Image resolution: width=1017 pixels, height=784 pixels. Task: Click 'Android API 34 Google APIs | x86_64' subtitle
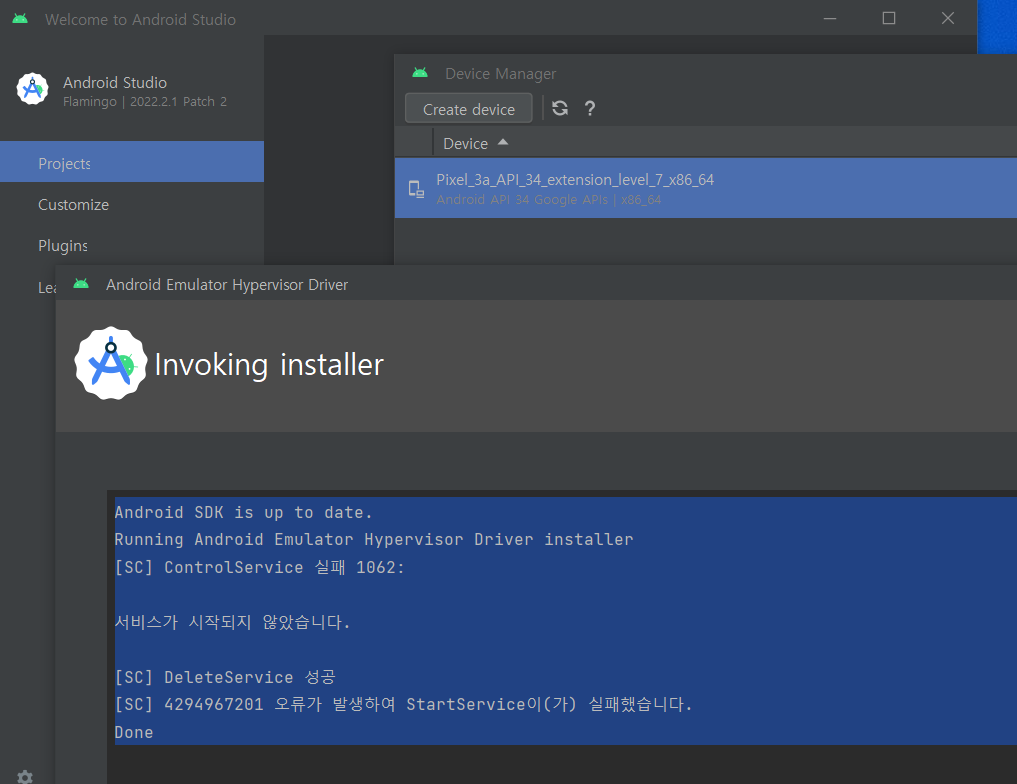click(549, 199)
